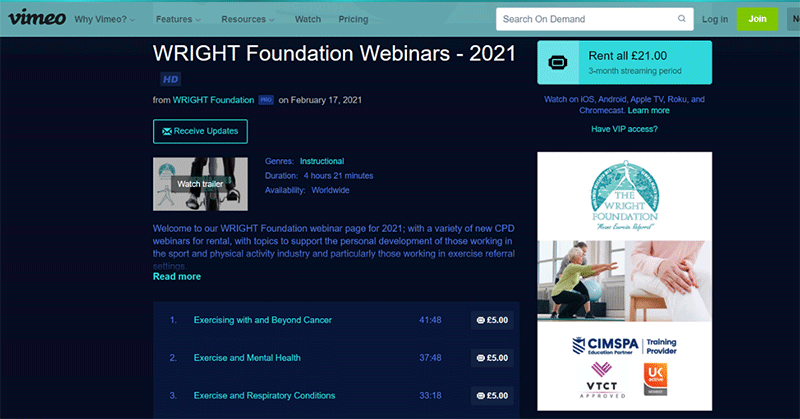Rent all webinars for £21.00
800x419 pixels.
[x=624, y=62]
